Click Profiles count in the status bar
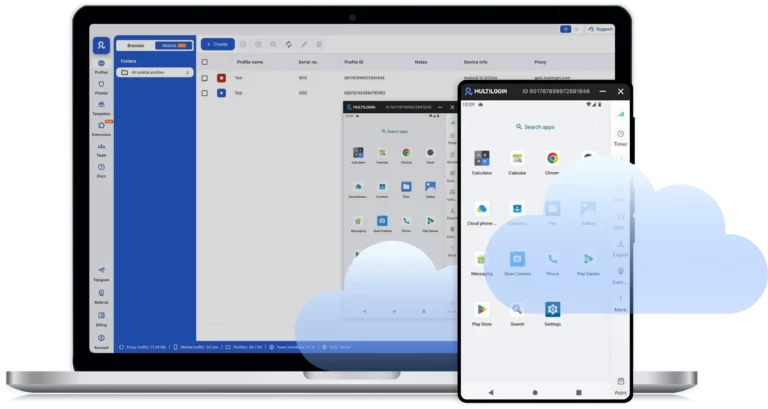The width and height of the screenshot is (768, 409). click(x=243, y=347)
